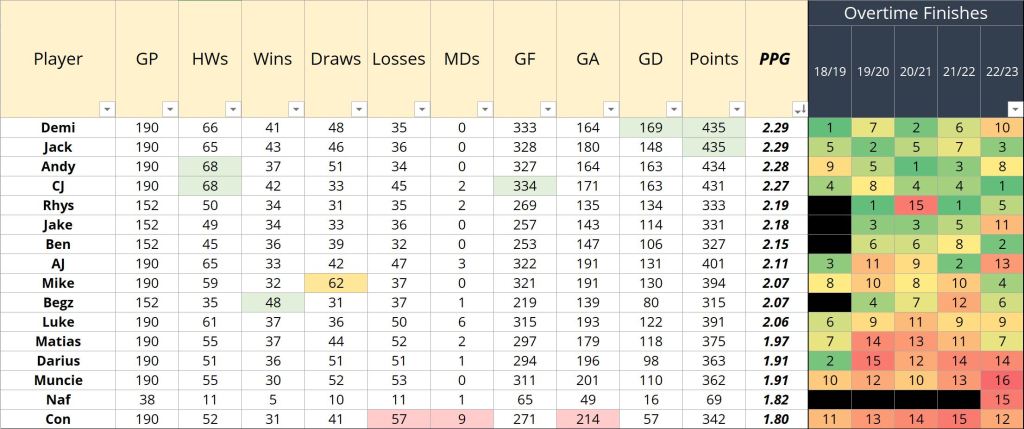Select the Overtime Finishes header cell
This screenshot has width=1024, height=429.
(915, 13)
